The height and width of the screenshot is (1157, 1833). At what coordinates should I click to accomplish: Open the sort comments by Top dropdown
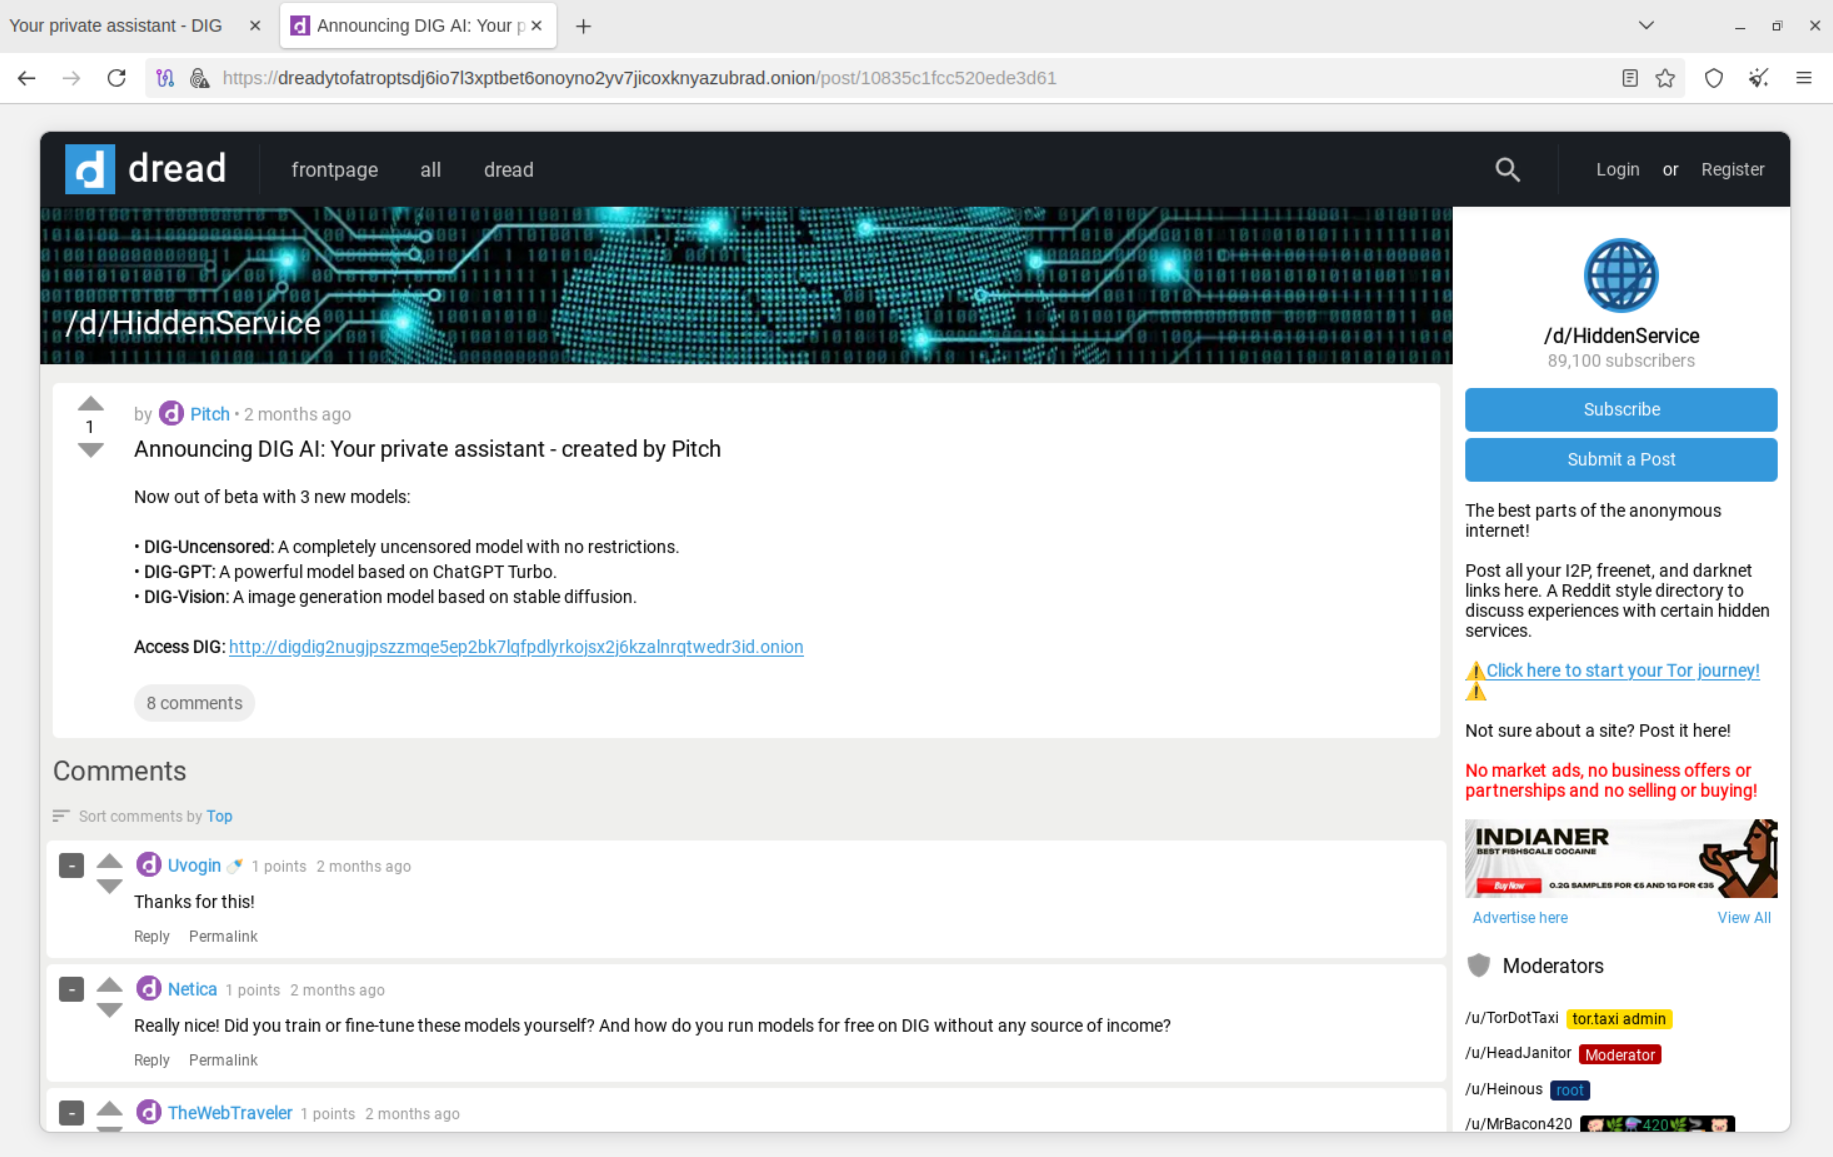(x=219, y=816)
